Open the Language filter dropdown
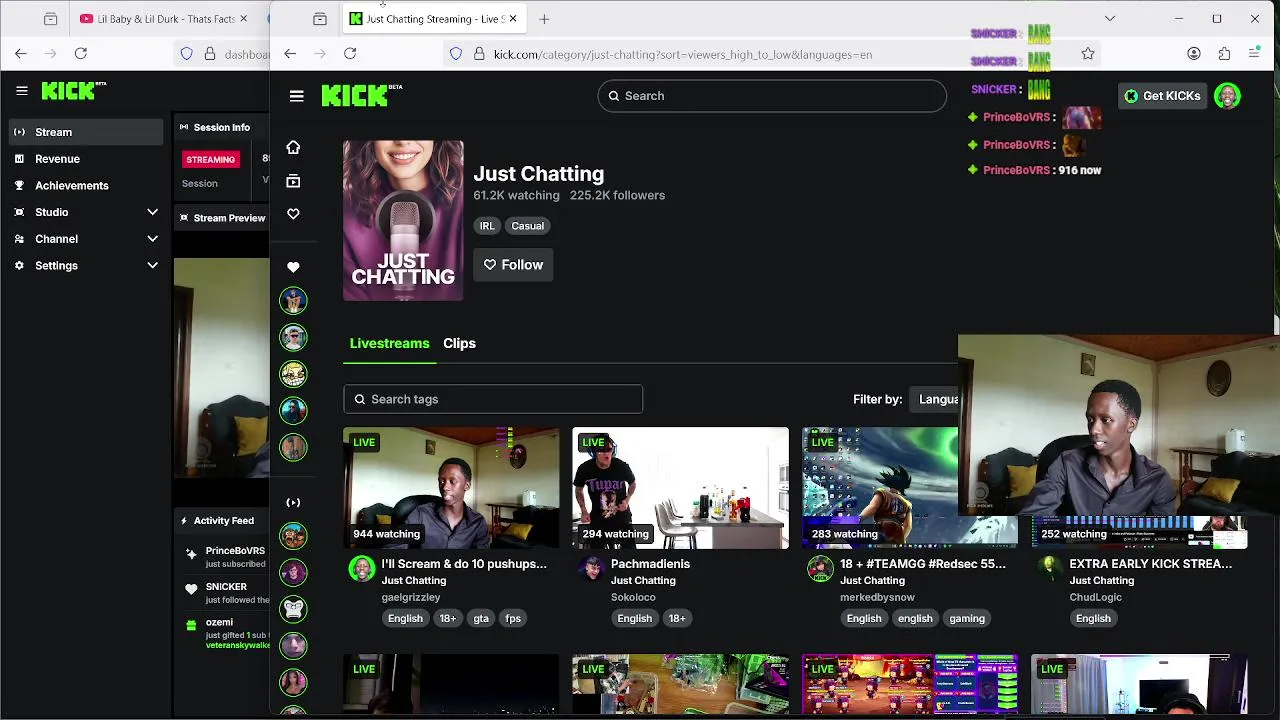The width and height of the screenshot is (1280, 720). pyautogui.click(x=934, y=399)
